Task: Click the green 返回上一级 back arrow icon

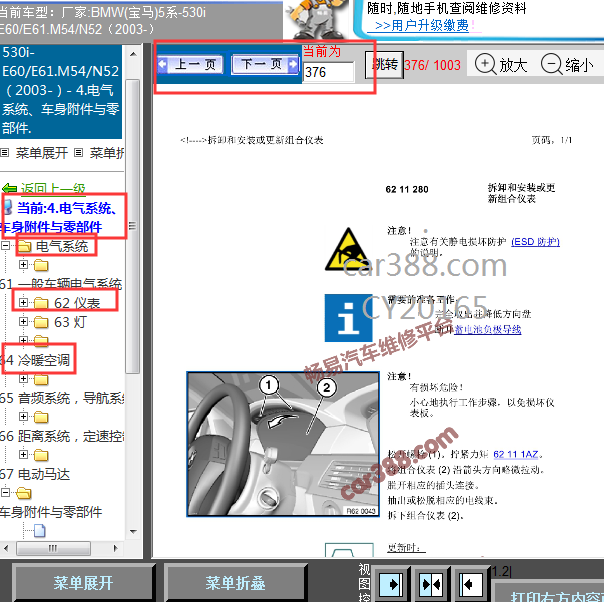Action: (x=9, y=189)
